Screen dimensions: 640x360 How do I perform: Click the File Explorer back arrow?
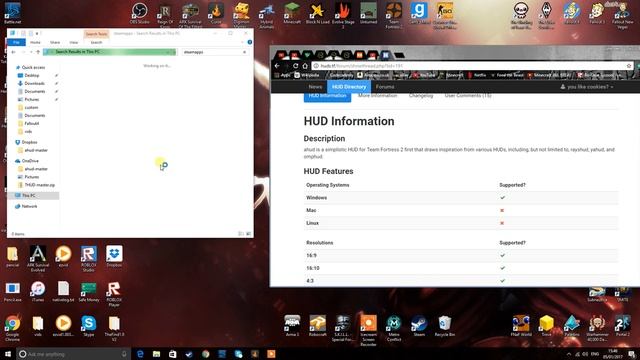[13, 52]
